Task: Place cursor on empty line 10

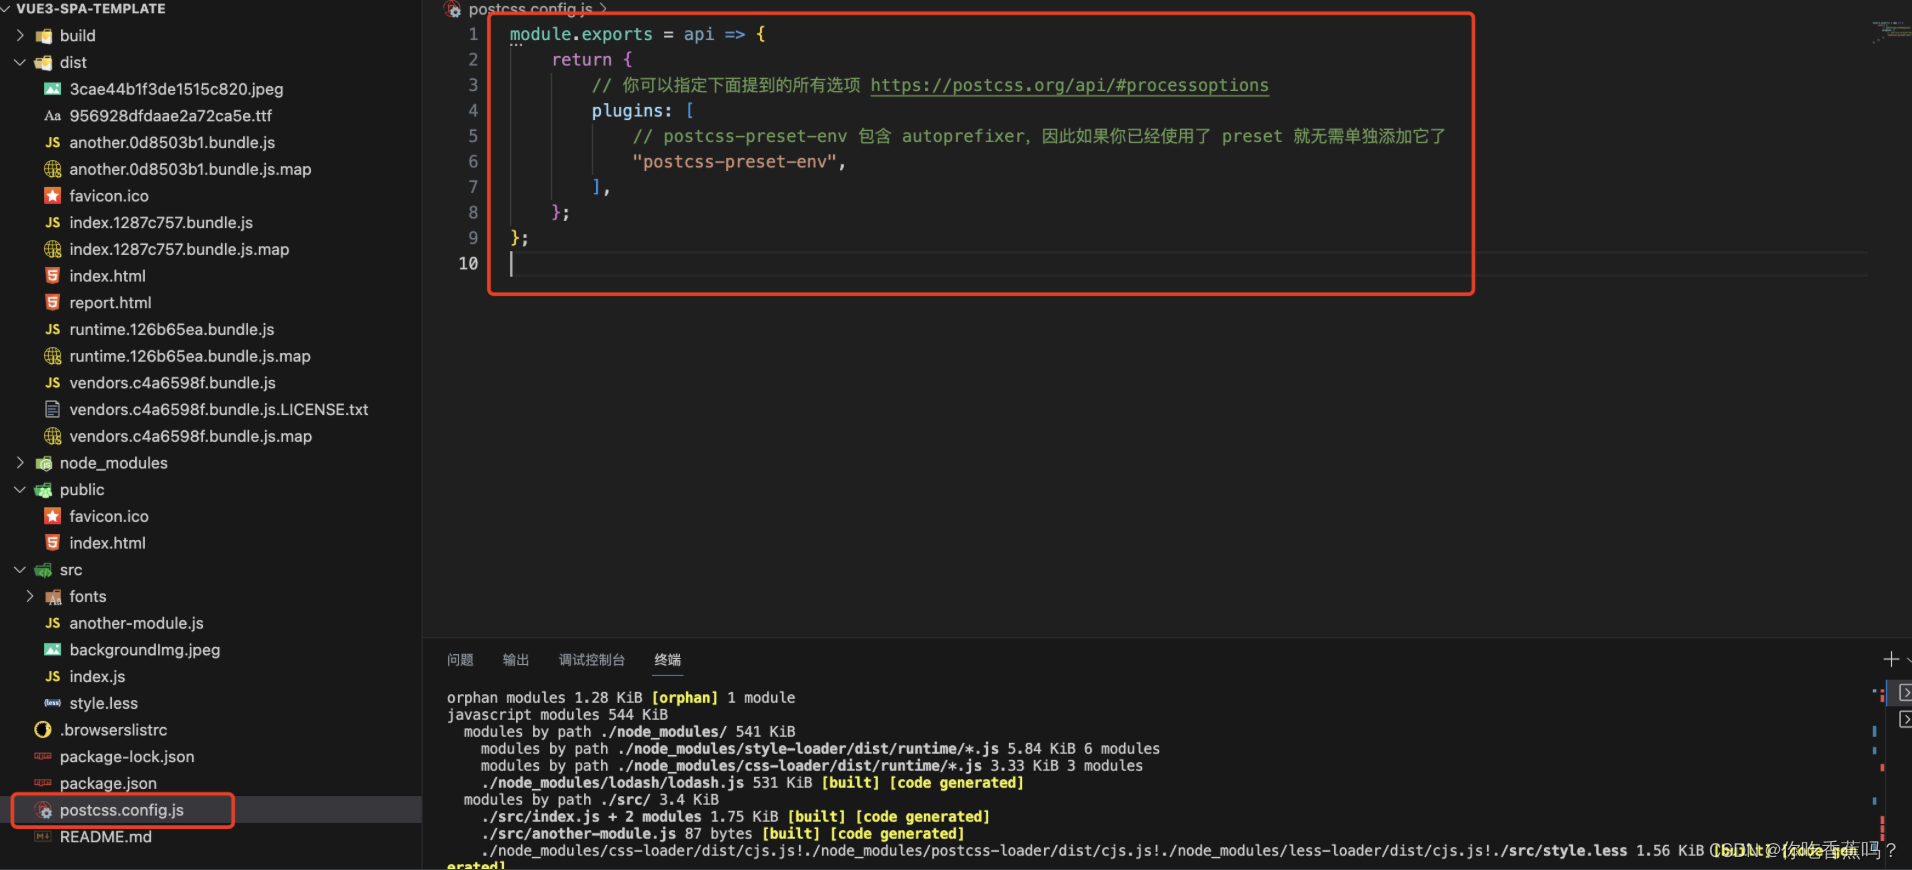Action: coord(1188,264)
